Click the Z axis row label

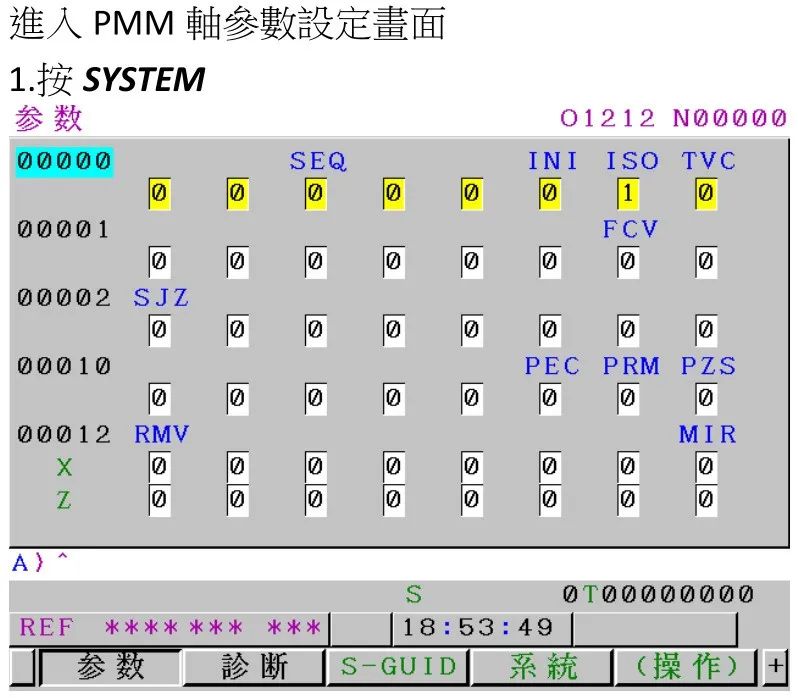(64, 500)
